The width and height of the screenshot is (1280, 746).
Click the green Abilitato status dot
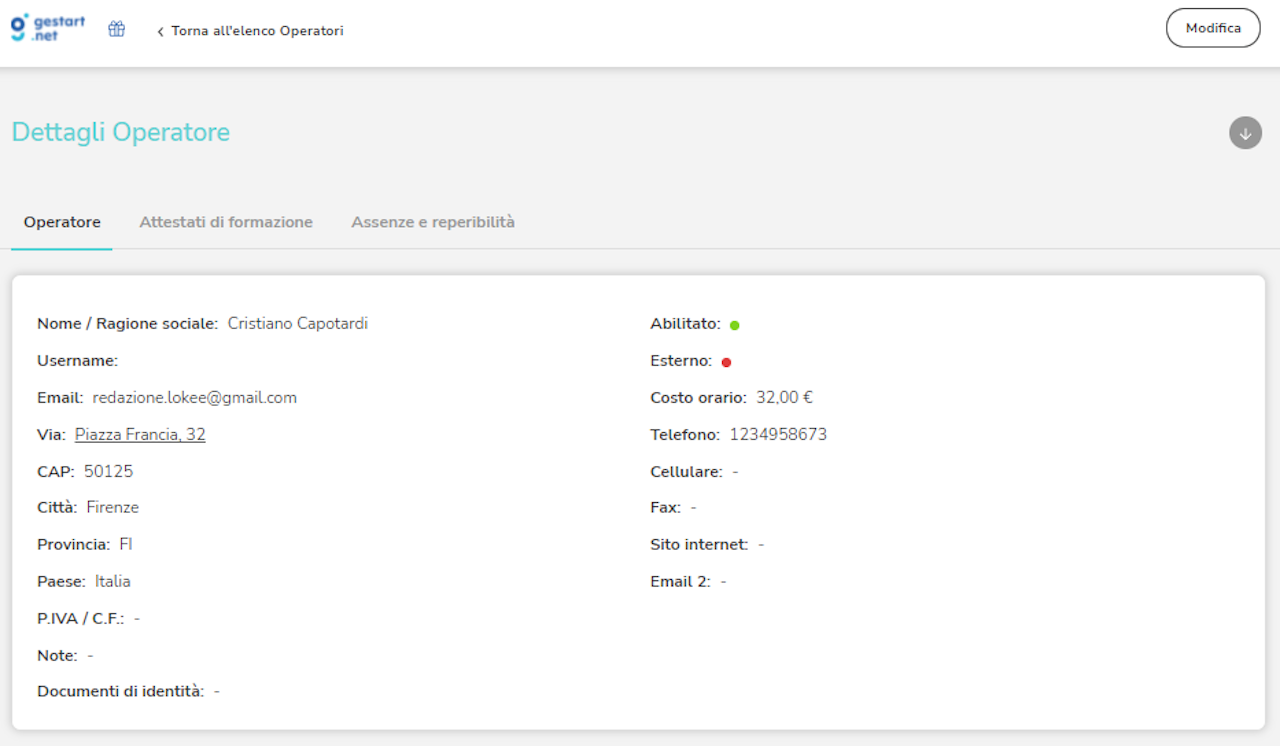tap(735, 325)
